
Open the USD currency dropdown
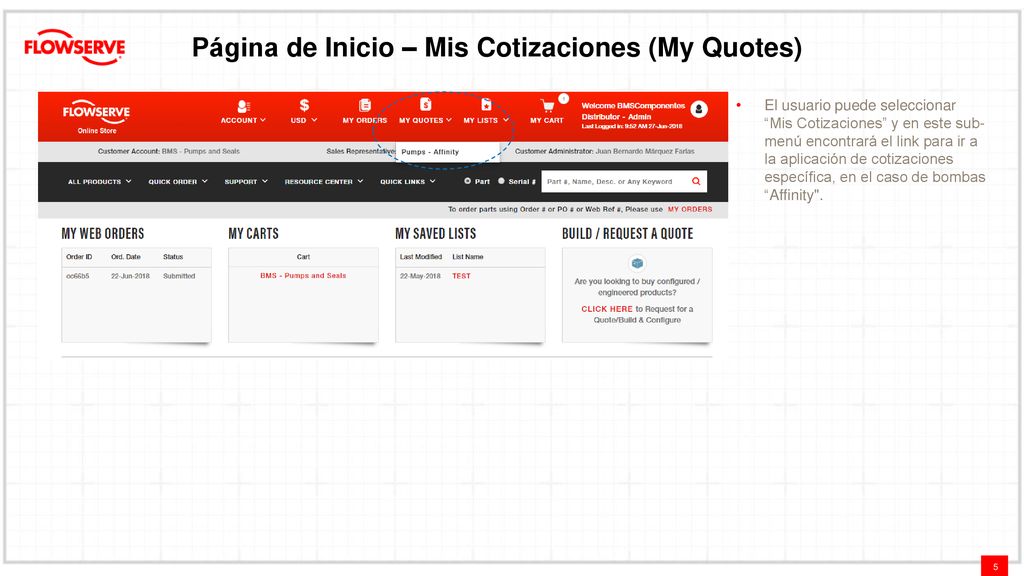pyautogui.click(x=304, y=120)
